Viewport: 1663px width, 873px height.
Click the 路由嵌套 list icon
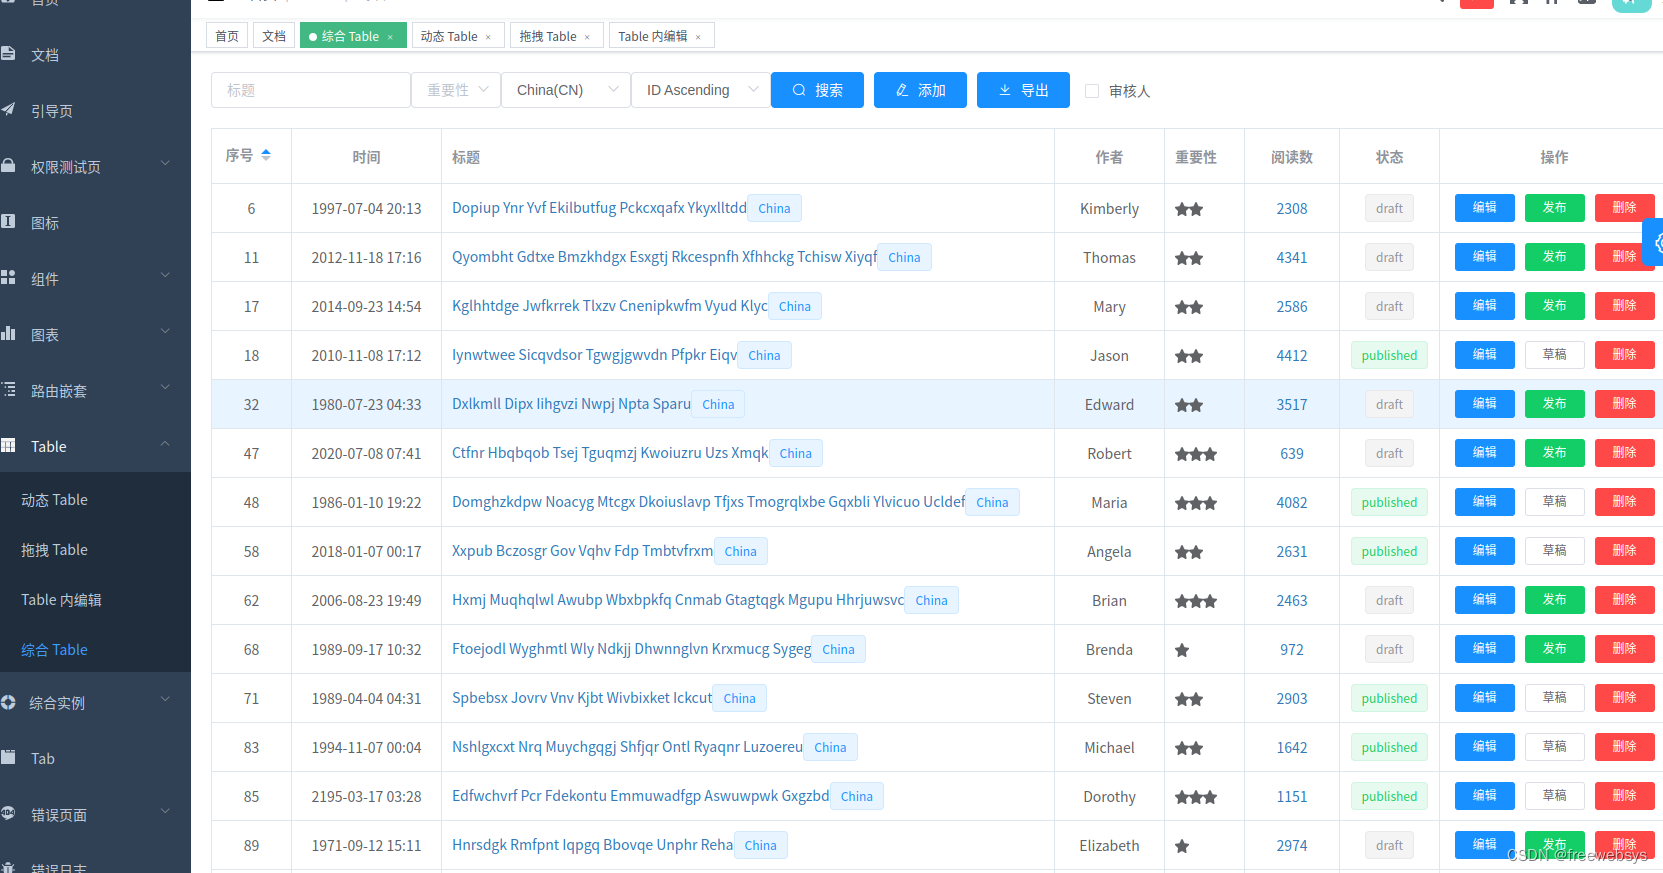point(8,390)
